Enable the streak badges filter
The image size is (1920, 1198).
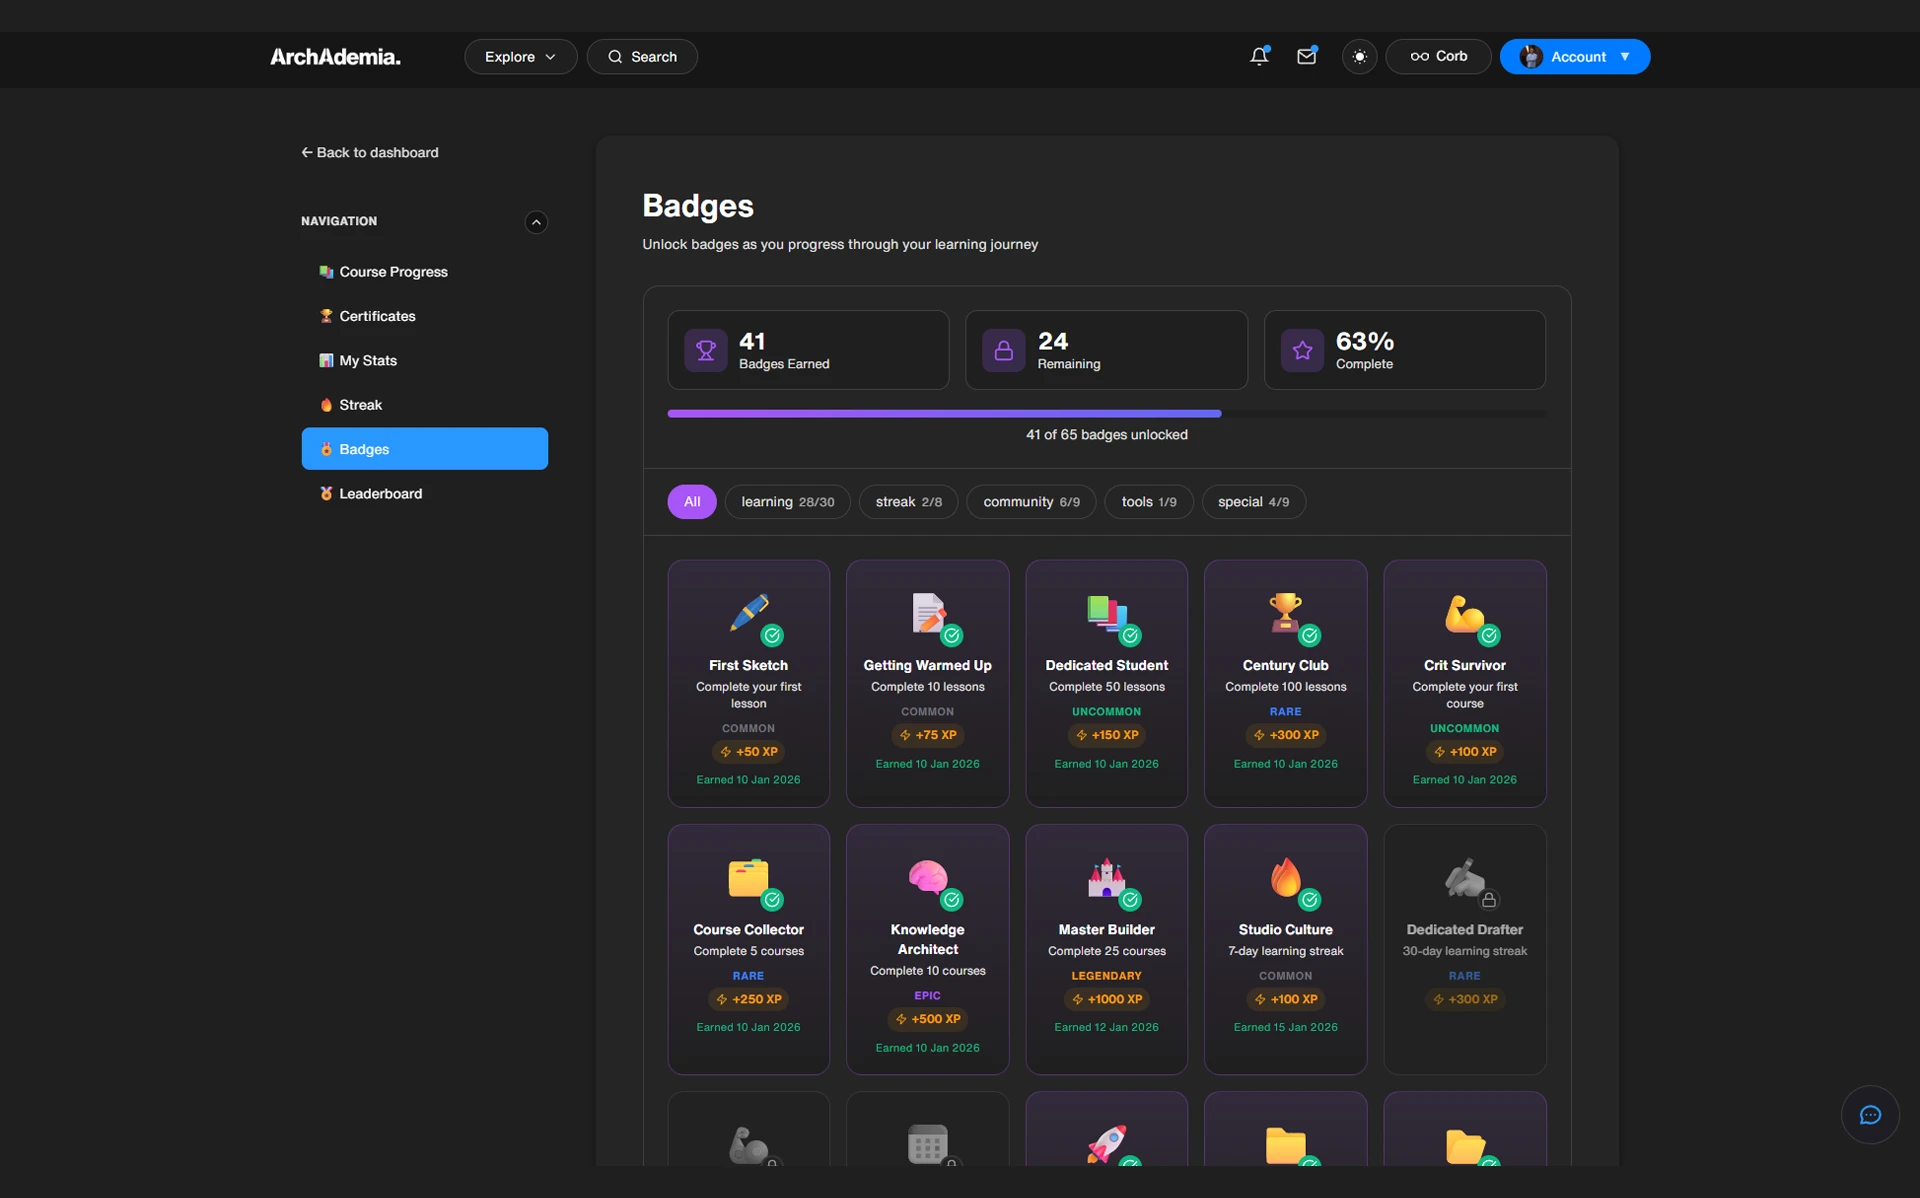click(x=907, y=501)
